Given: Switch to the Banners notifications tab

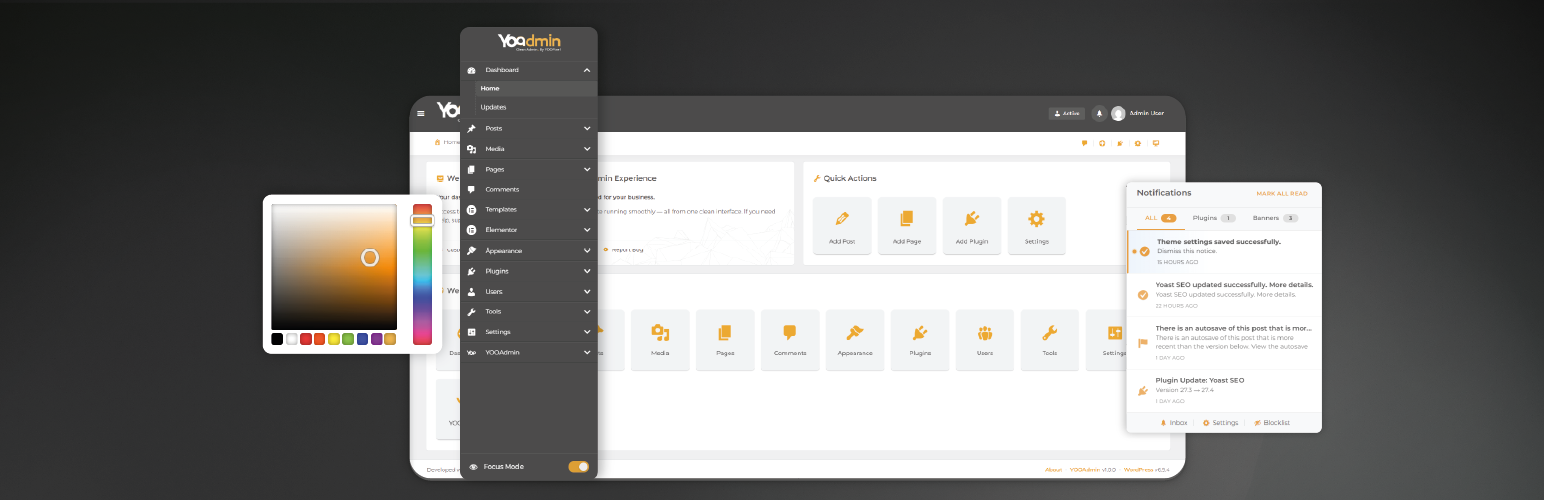Looking at the screenshot, I should click(1275, 217).
